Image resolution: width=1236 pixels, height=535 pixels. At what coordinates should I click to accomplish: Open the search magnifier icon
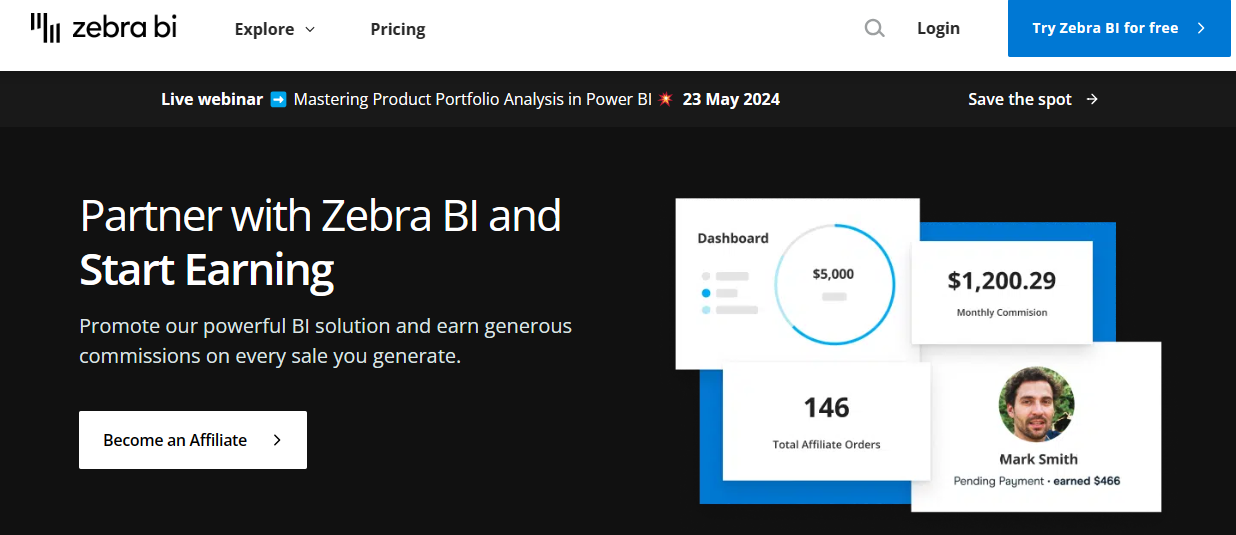pyautogui.click(x=874, y=28)
